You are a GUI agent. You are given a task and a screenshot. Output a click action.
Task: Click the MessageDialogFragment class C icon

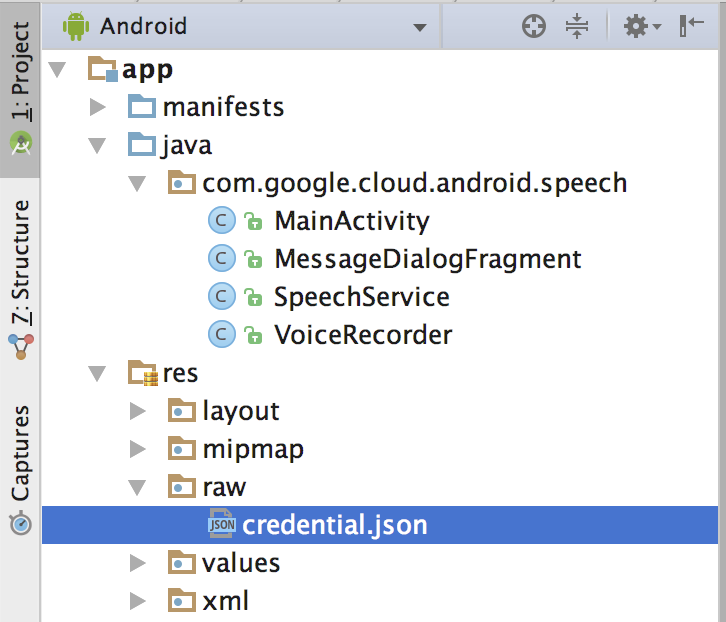click(222, 258)
